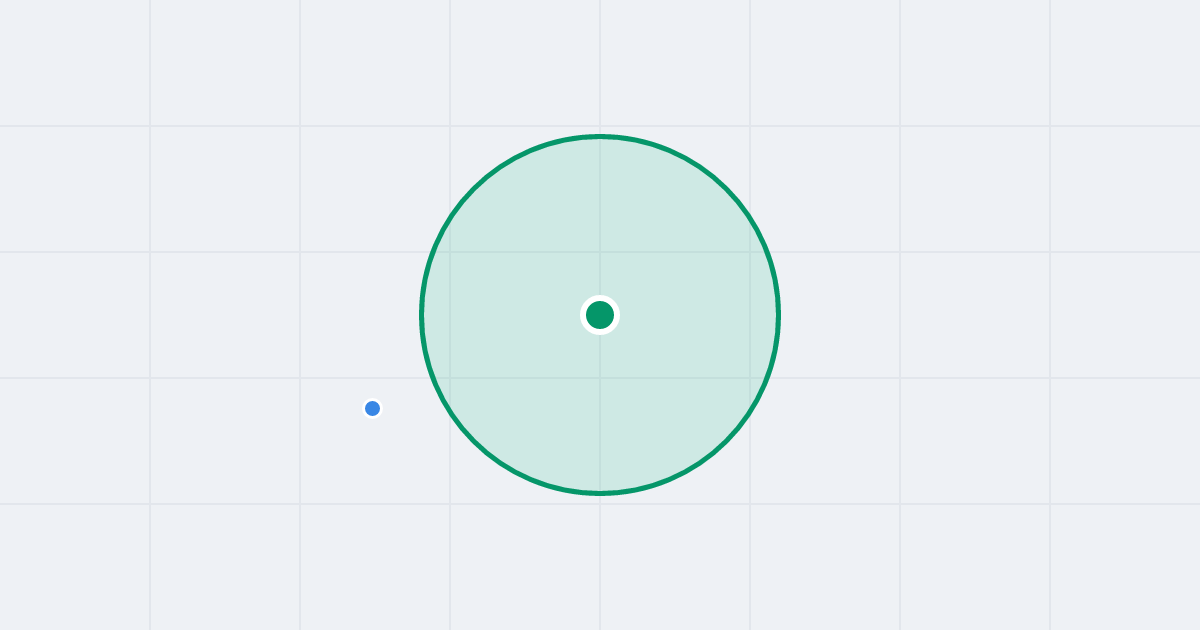The height and width of the screenshot is (630, 1200).
Task: Click the empty grid background directly above the green circle
Action: 600,65
